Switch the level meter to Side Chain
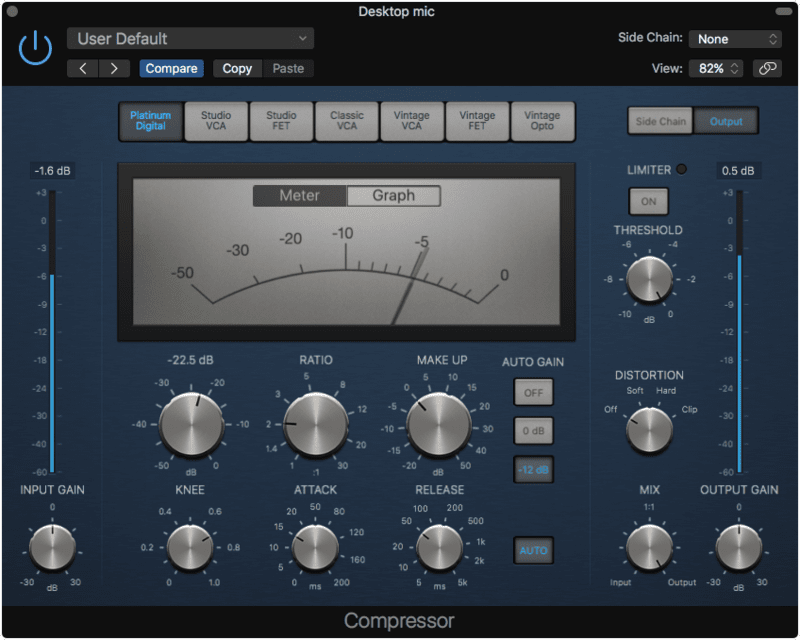 [x=659, y=121]
